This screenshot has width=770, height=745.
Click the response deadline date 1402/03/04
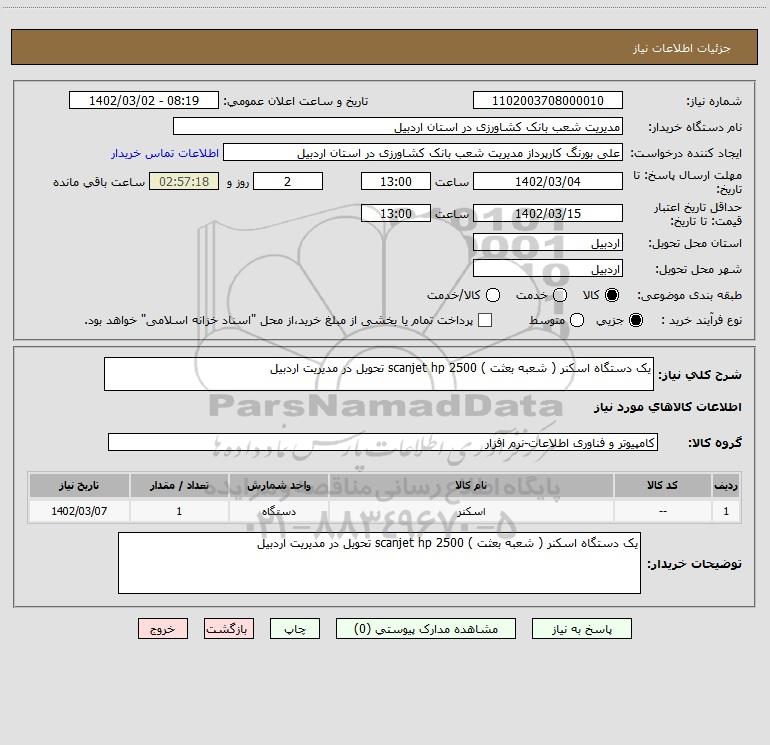pyautogui.click(x=548, y=181)
